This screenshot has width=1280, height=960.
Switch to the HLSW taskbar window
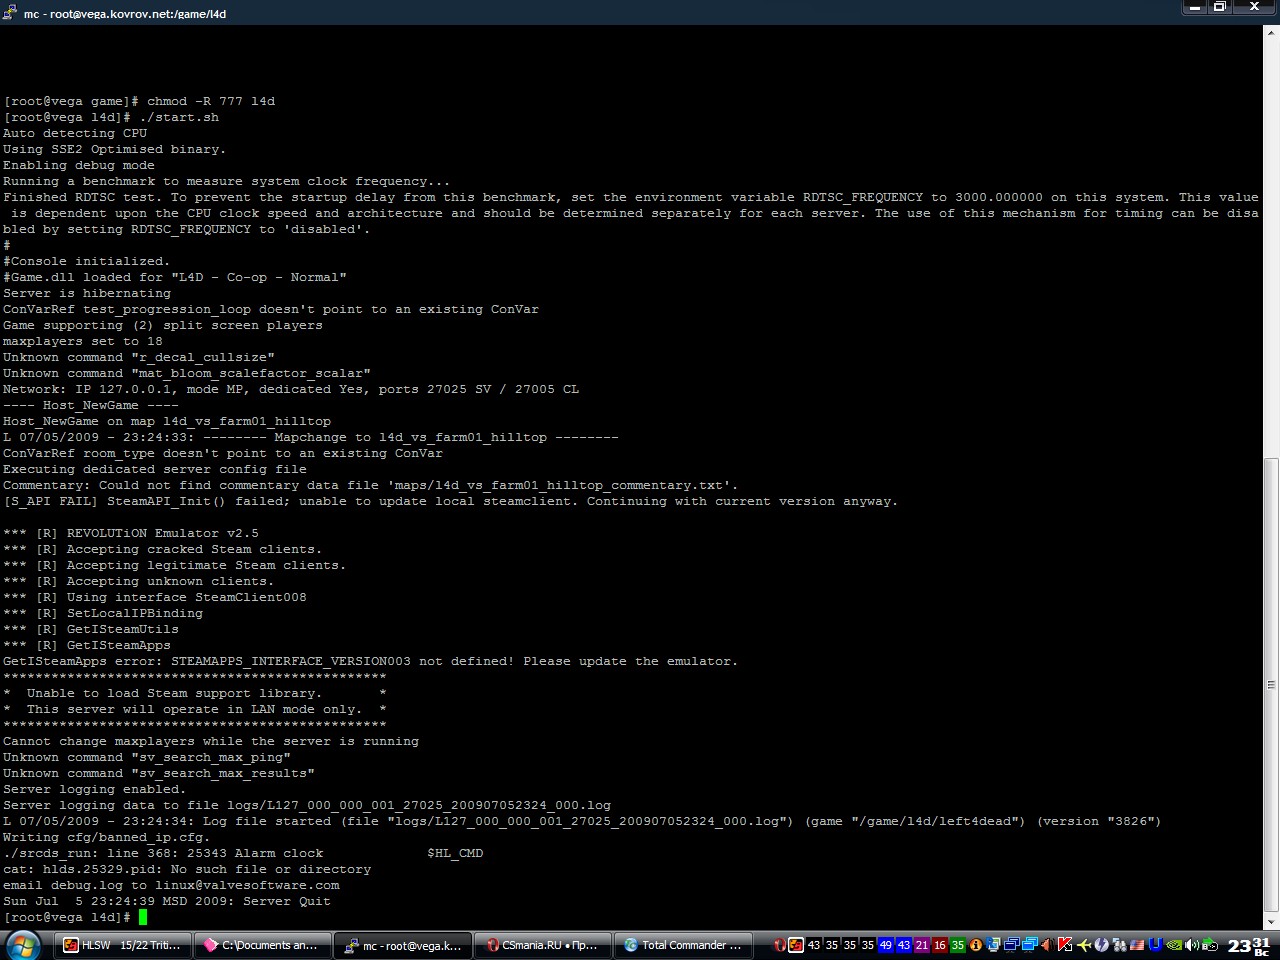123,945
